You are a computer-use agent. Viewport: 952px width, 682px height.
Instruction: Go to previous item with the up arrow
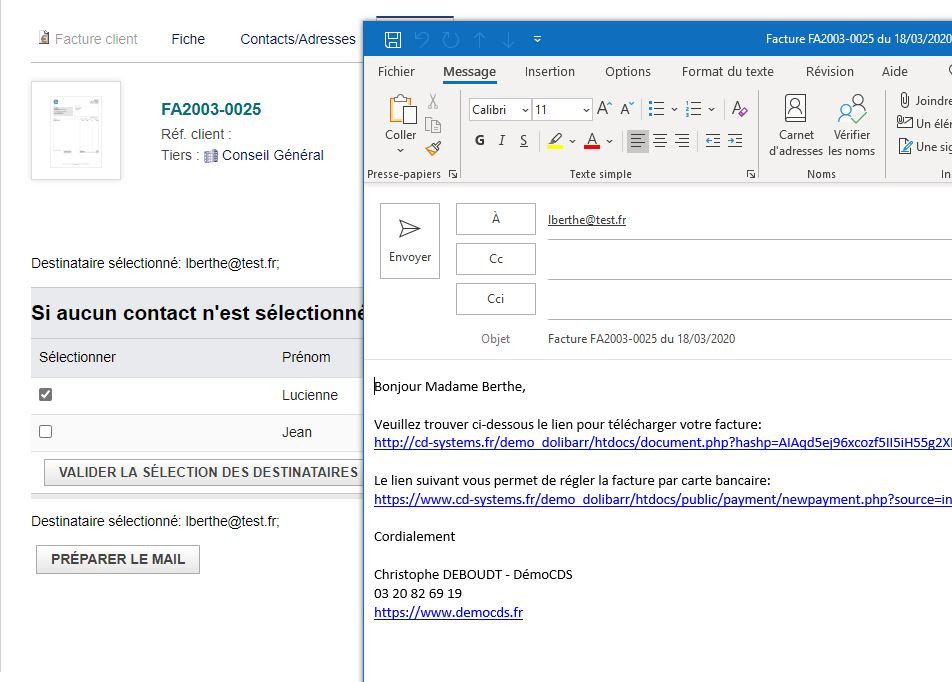pos(480,39)
